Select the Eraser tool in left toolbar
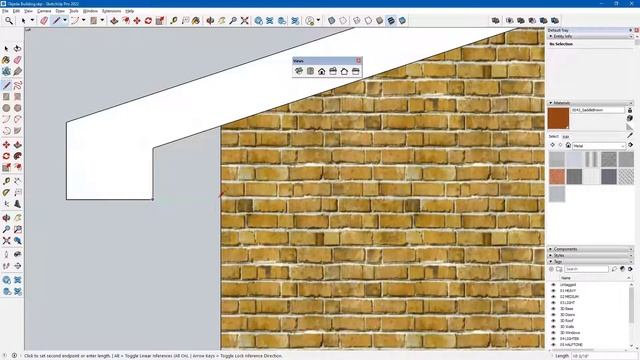Viewport: 640px width, 360px height. point(18,60)
